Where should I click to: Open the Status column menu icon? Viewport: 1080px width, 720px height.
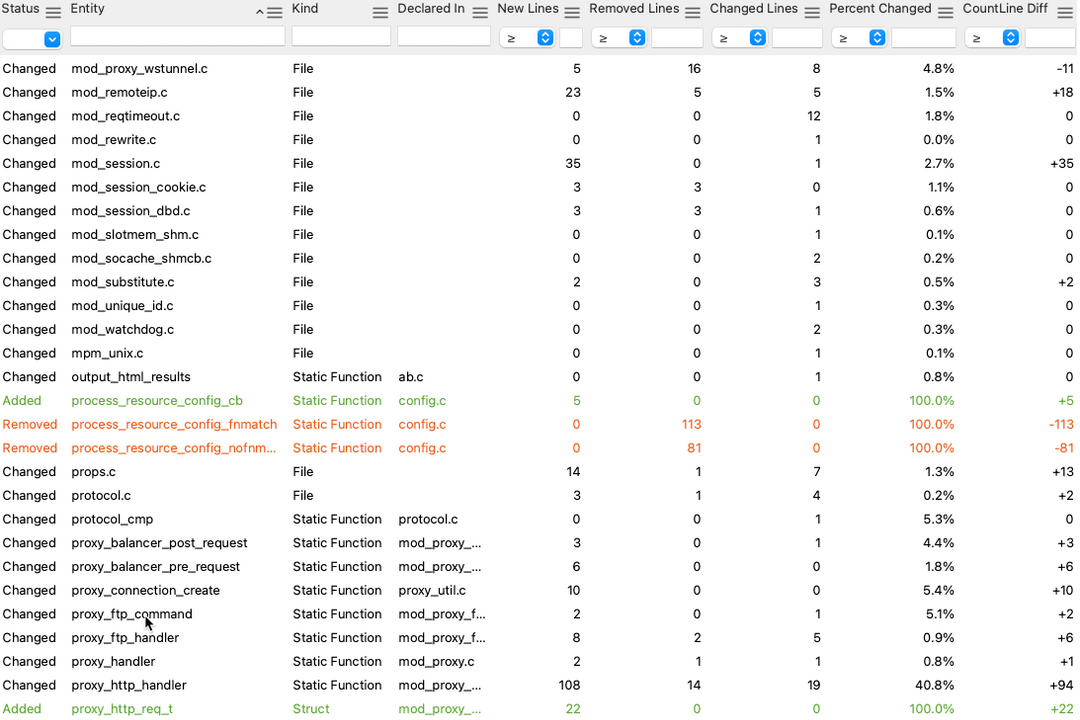pyautogui.click(x=53, y=12)
